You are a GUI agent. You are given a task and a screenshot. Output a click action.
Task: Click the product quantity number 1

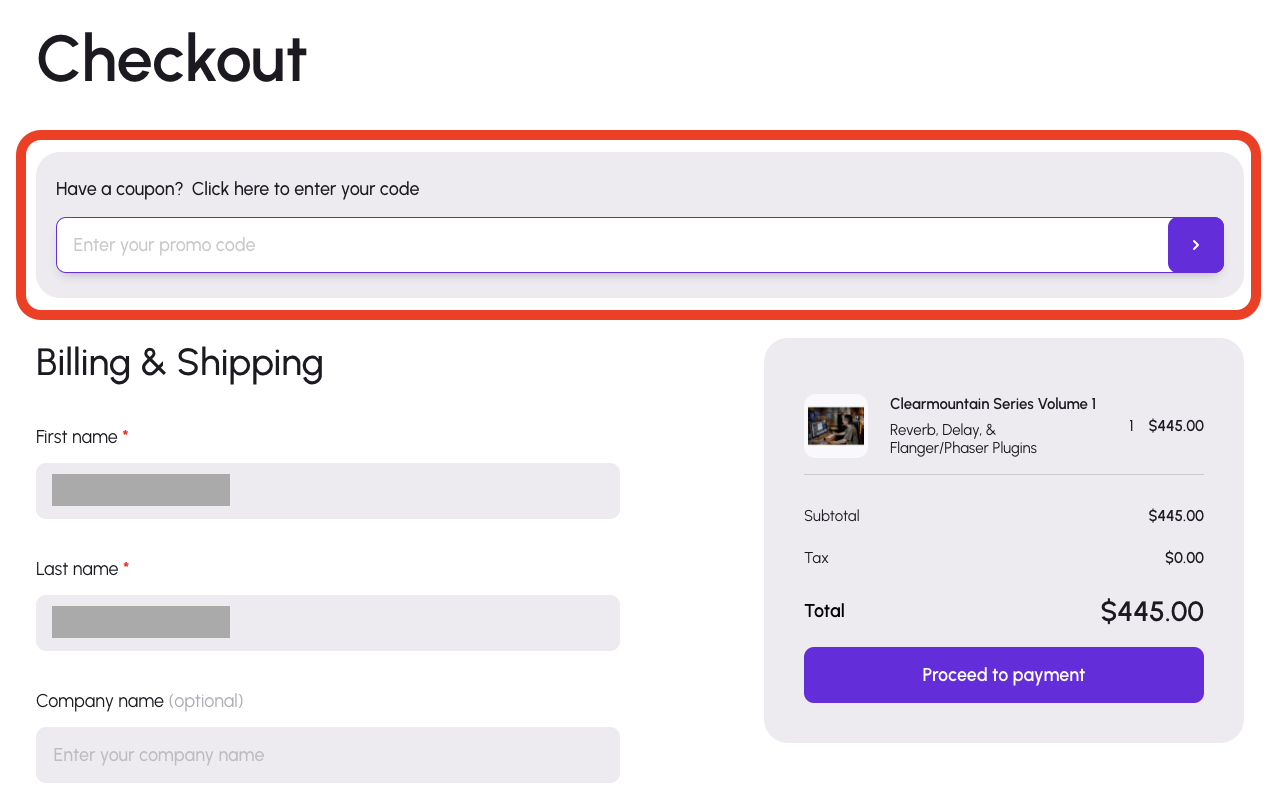click(1131, 426)
